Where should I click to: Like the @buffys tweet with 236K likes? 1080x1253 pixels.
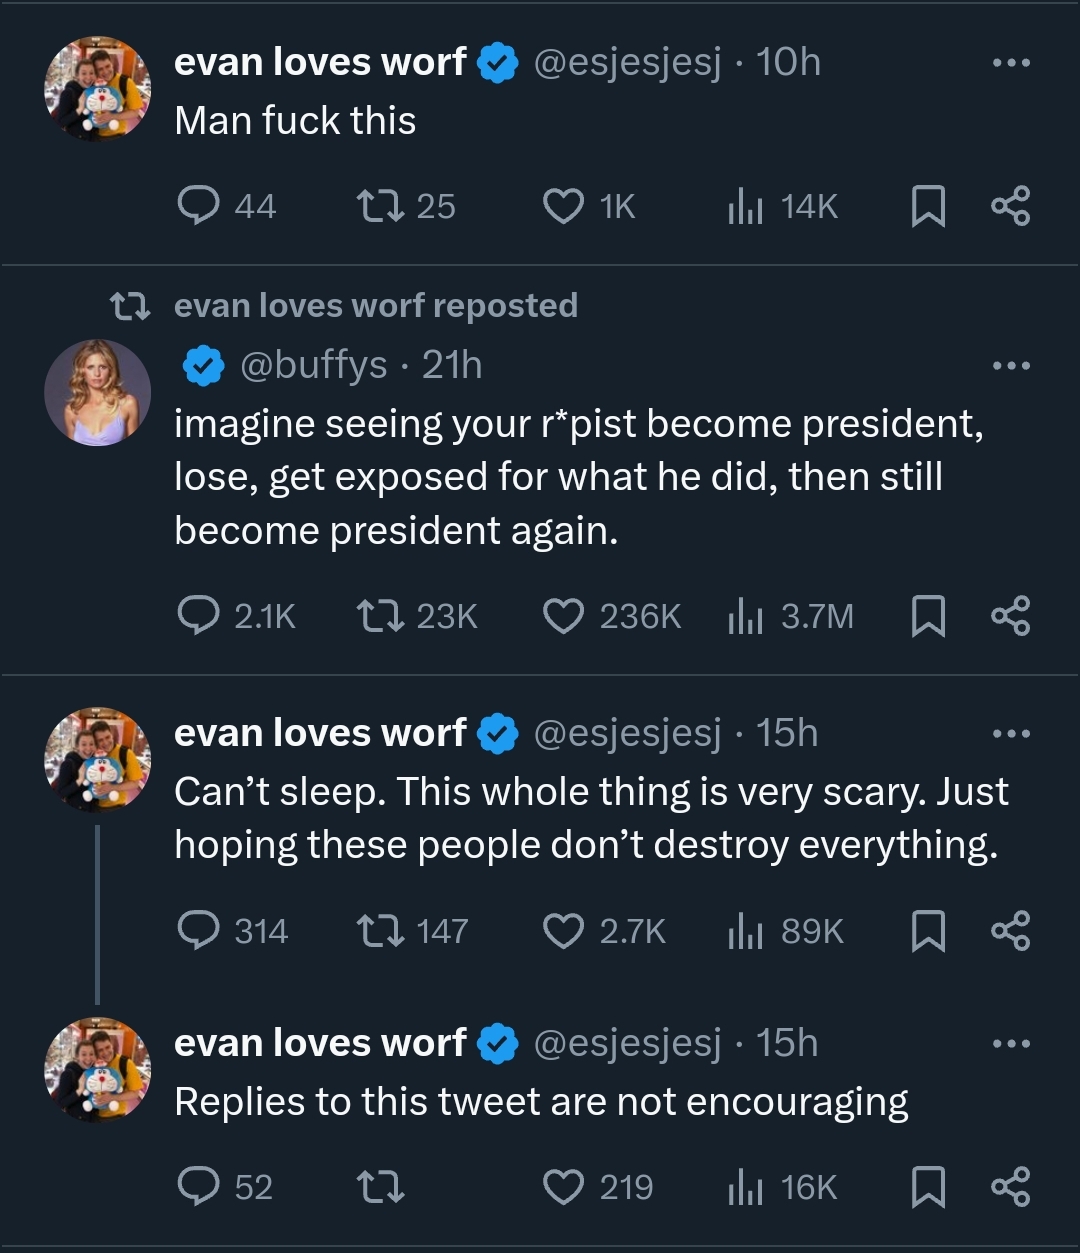563,616
